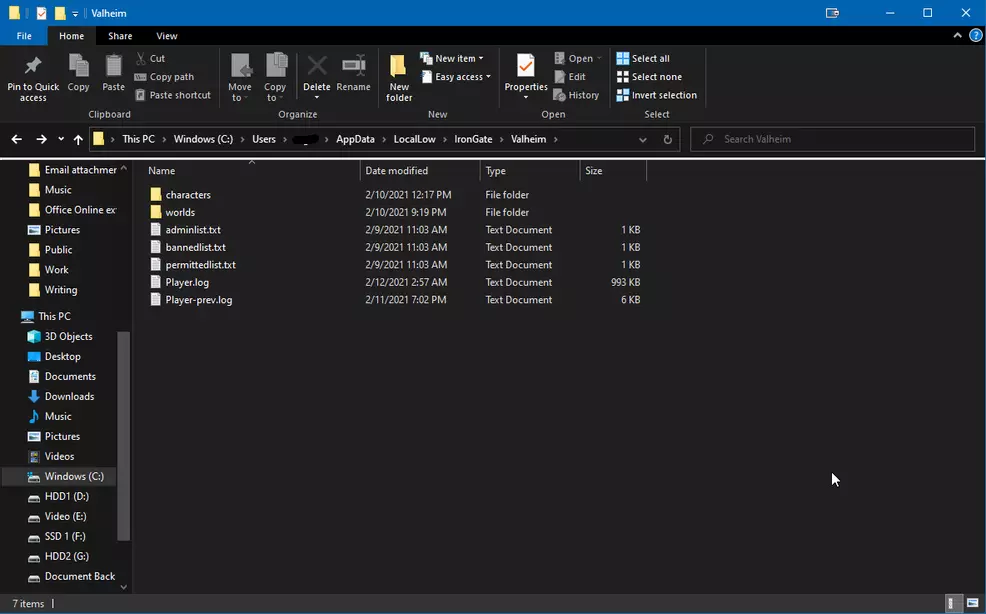This screenshot has width=986, height=614.
Task: Click Copy path command
Action: click(164, 77)
